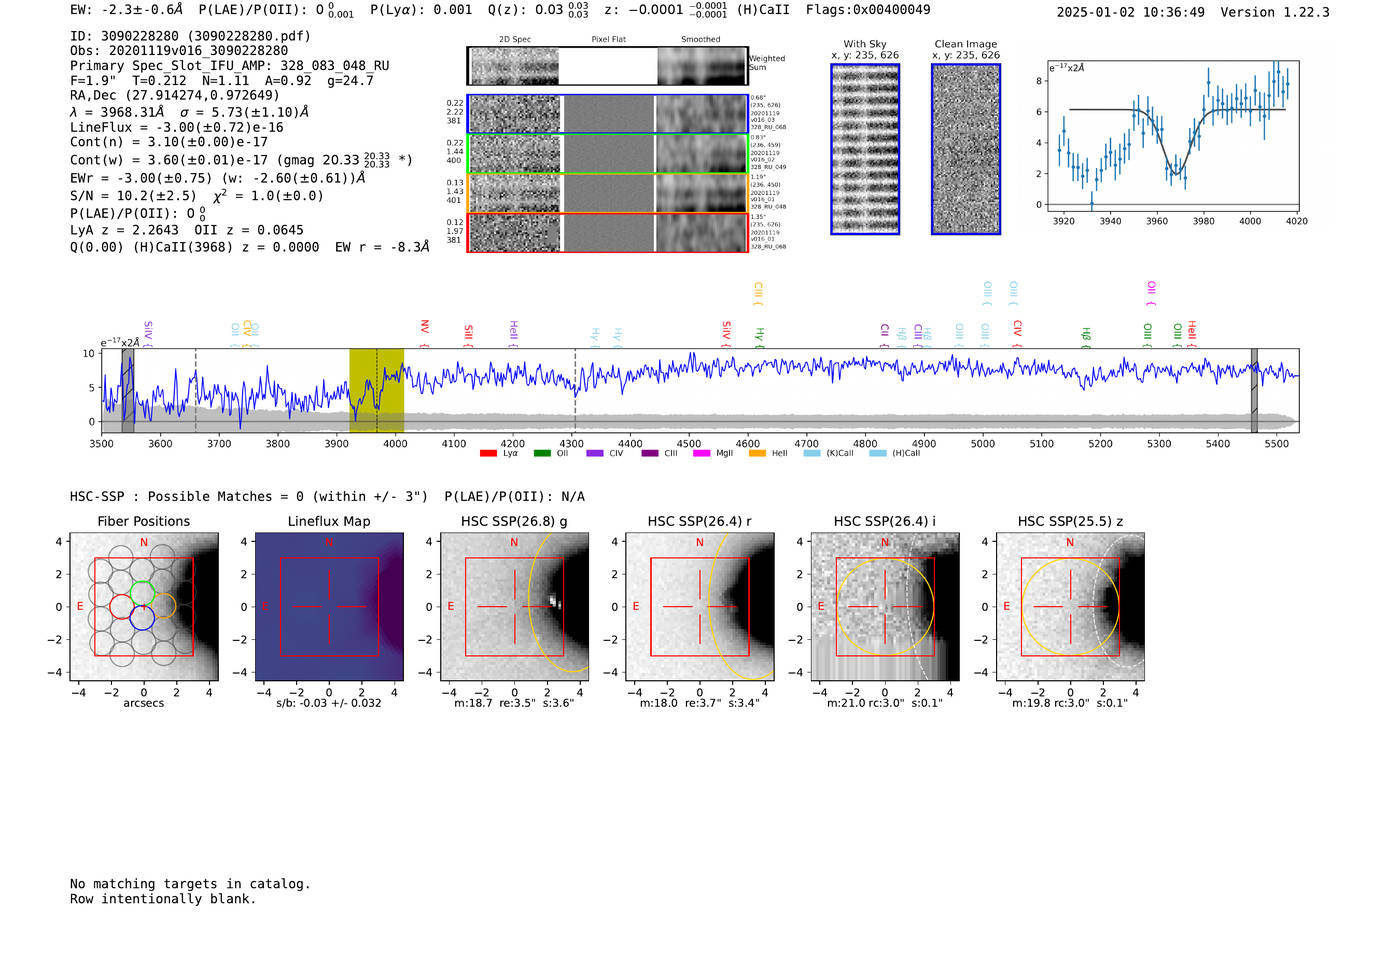Screen dimensions: 1400x953
Task: Select the Row intentionally blank text
Action: tap(163, 899)
